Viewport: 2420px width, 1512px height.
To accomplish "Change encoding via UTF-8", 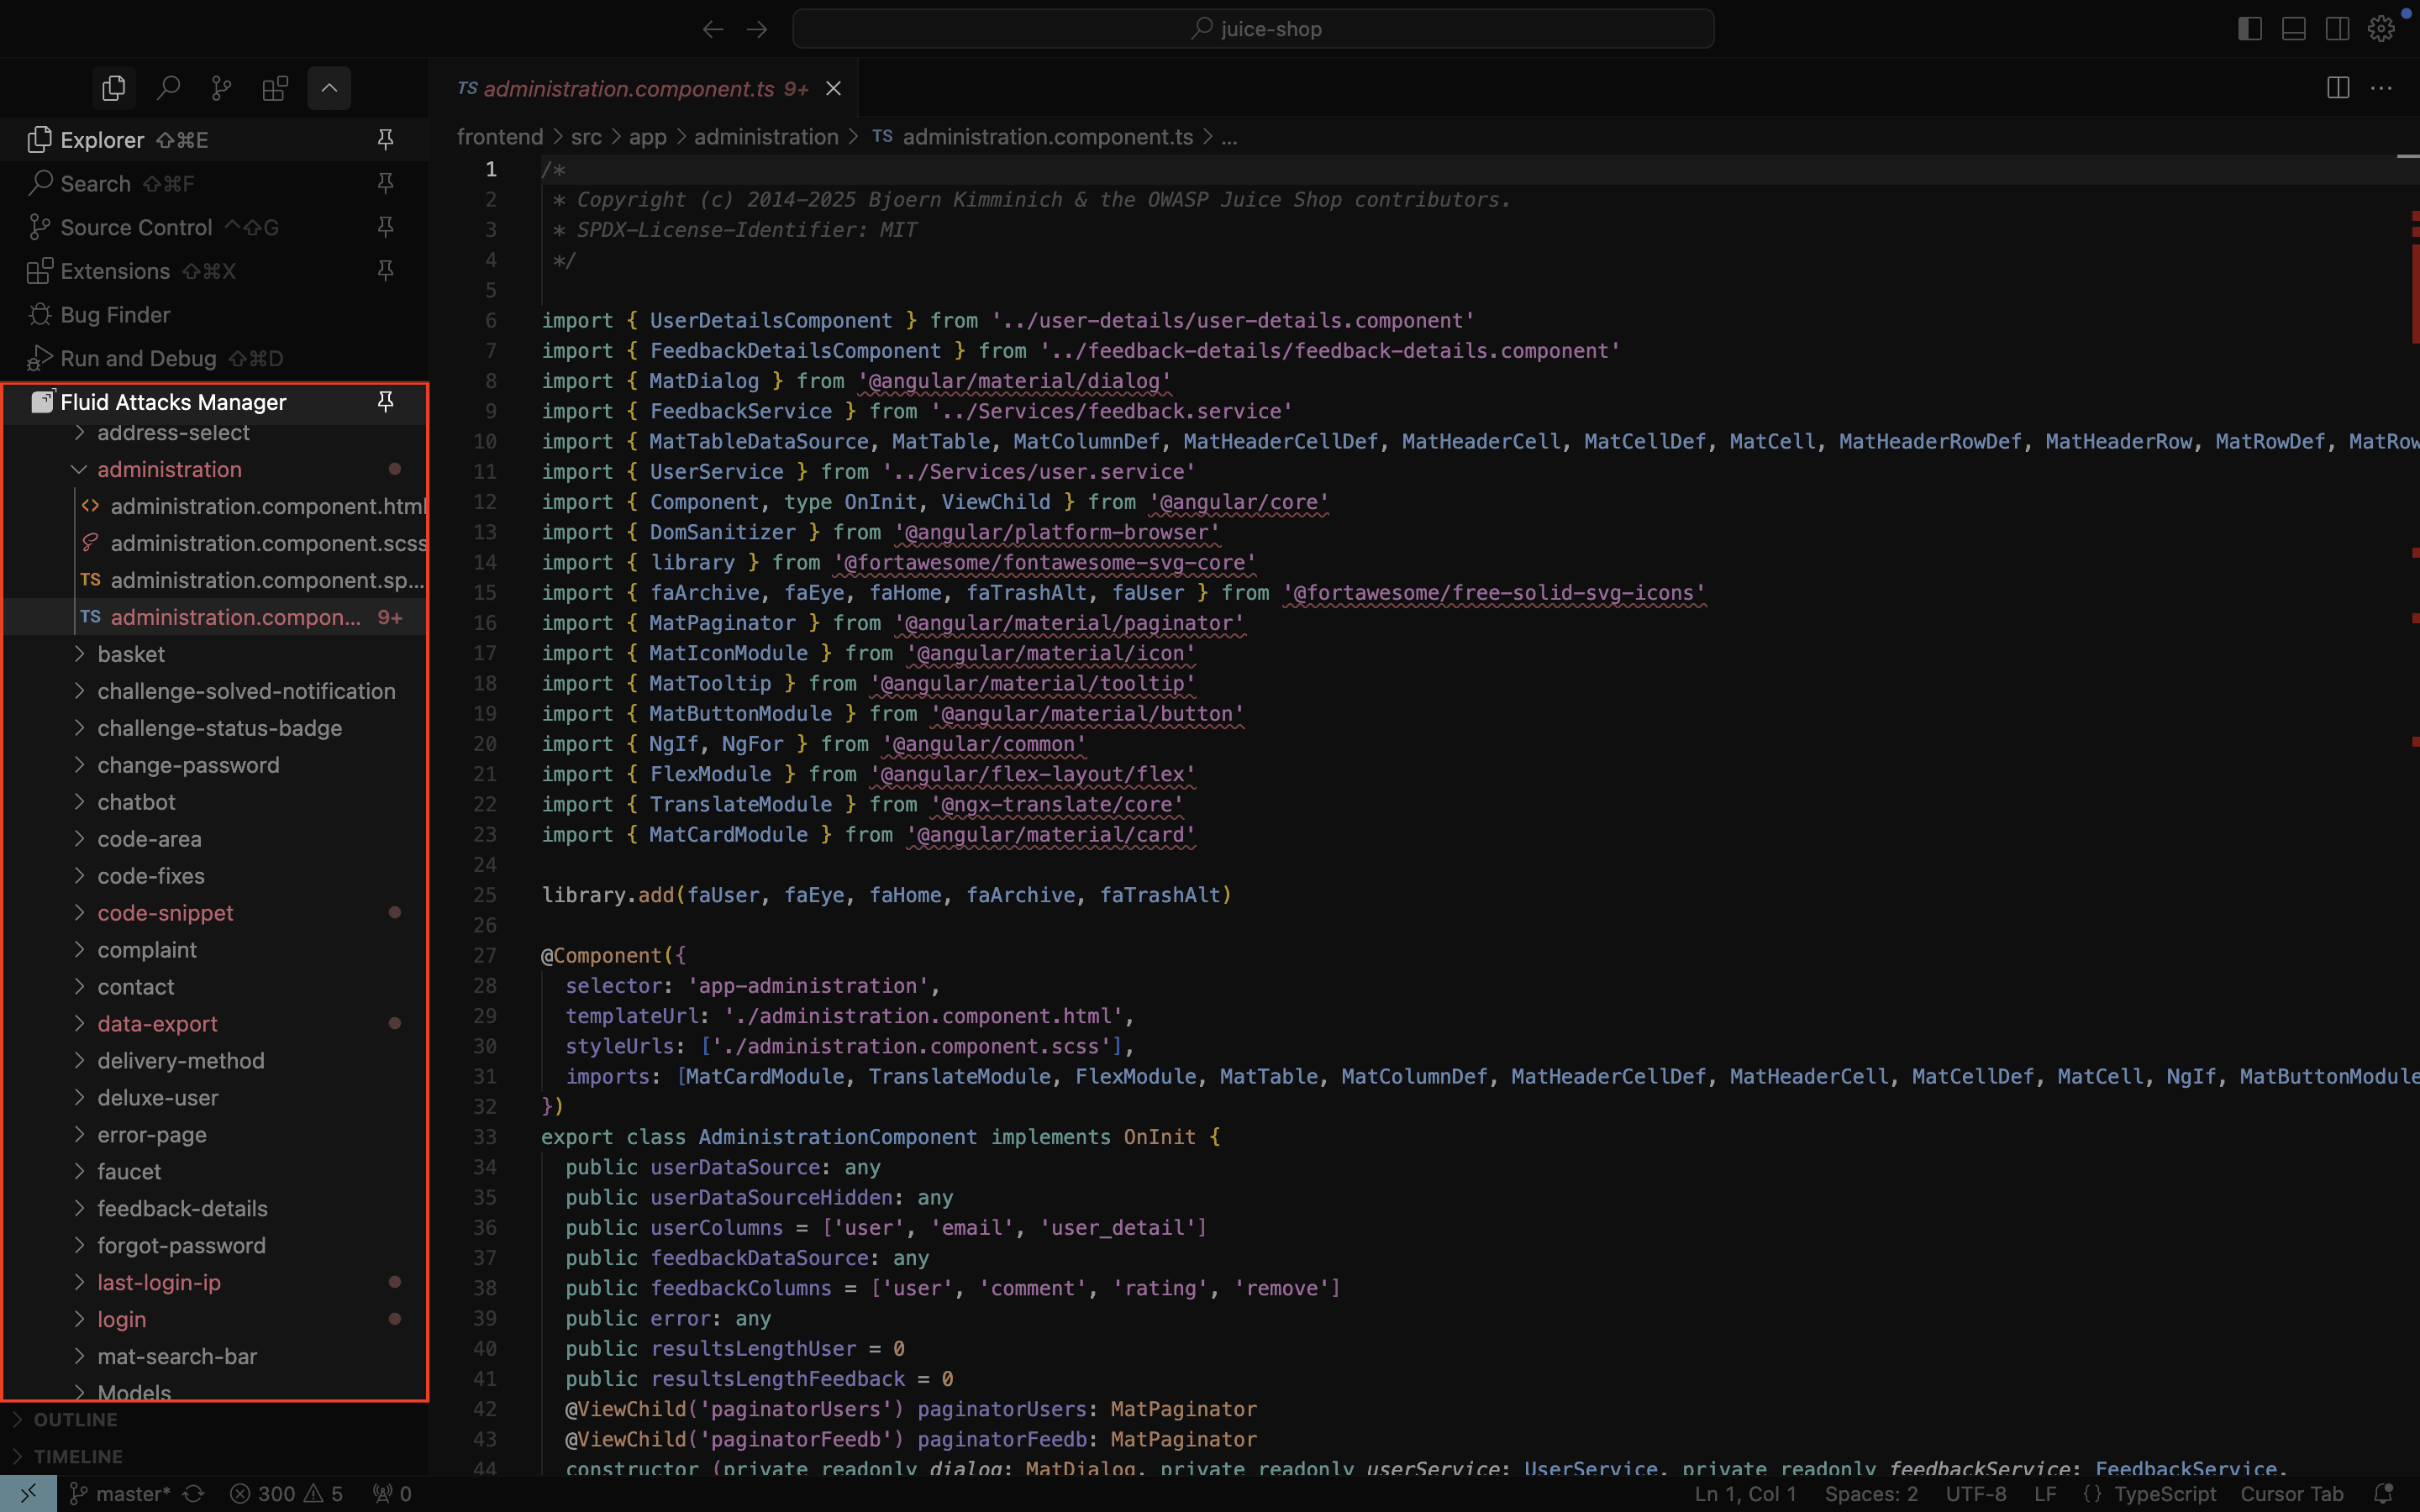I will (x=1976, y=1494).
